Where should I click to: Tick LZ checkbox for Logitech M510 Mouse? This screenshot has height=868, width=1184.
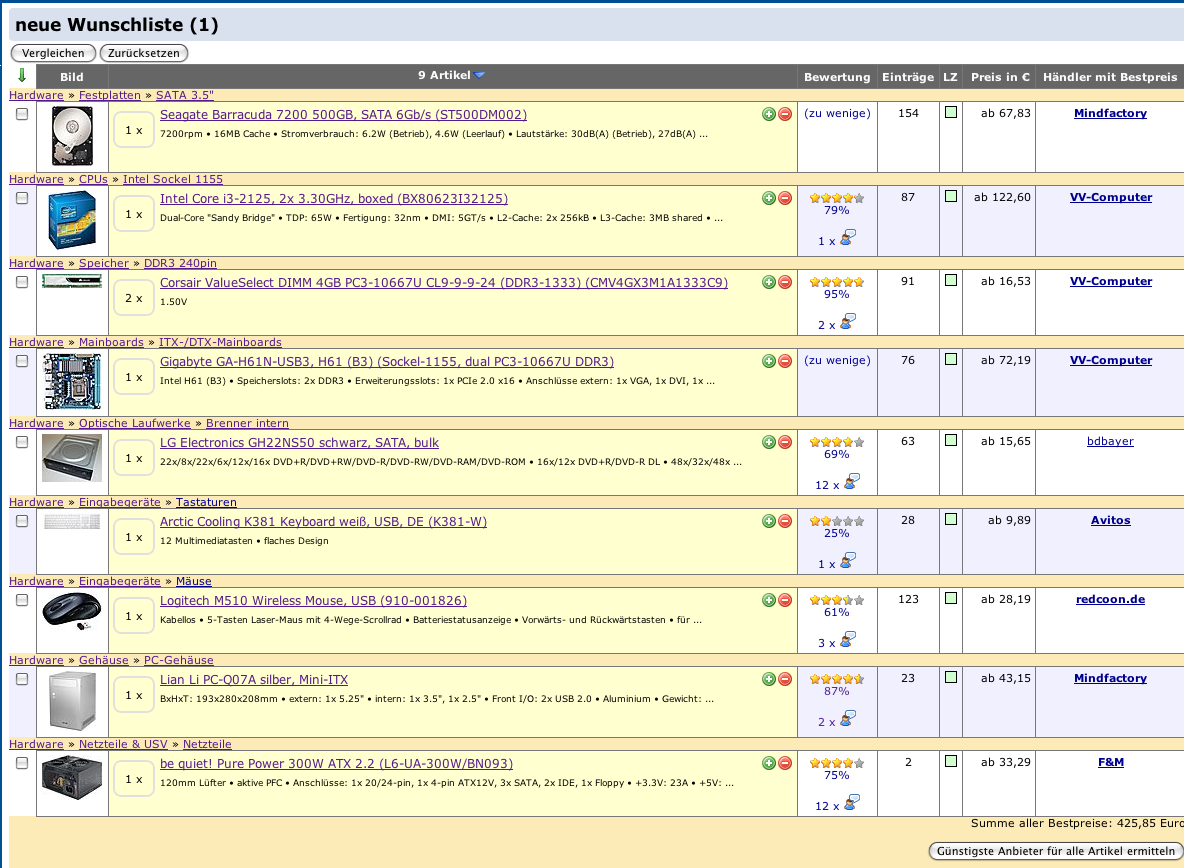click(x=951, y=599)
